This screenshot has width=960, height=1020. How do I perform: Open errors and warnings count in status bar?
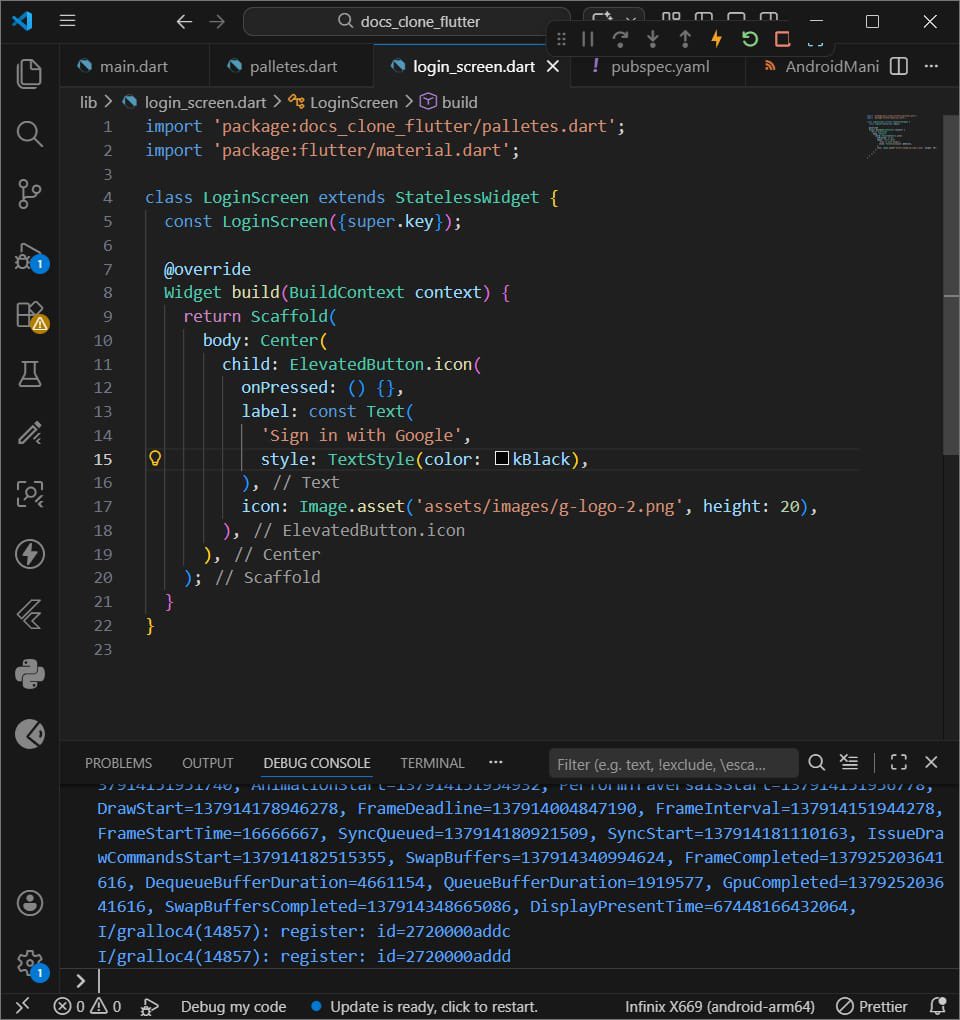point(87,1006)
